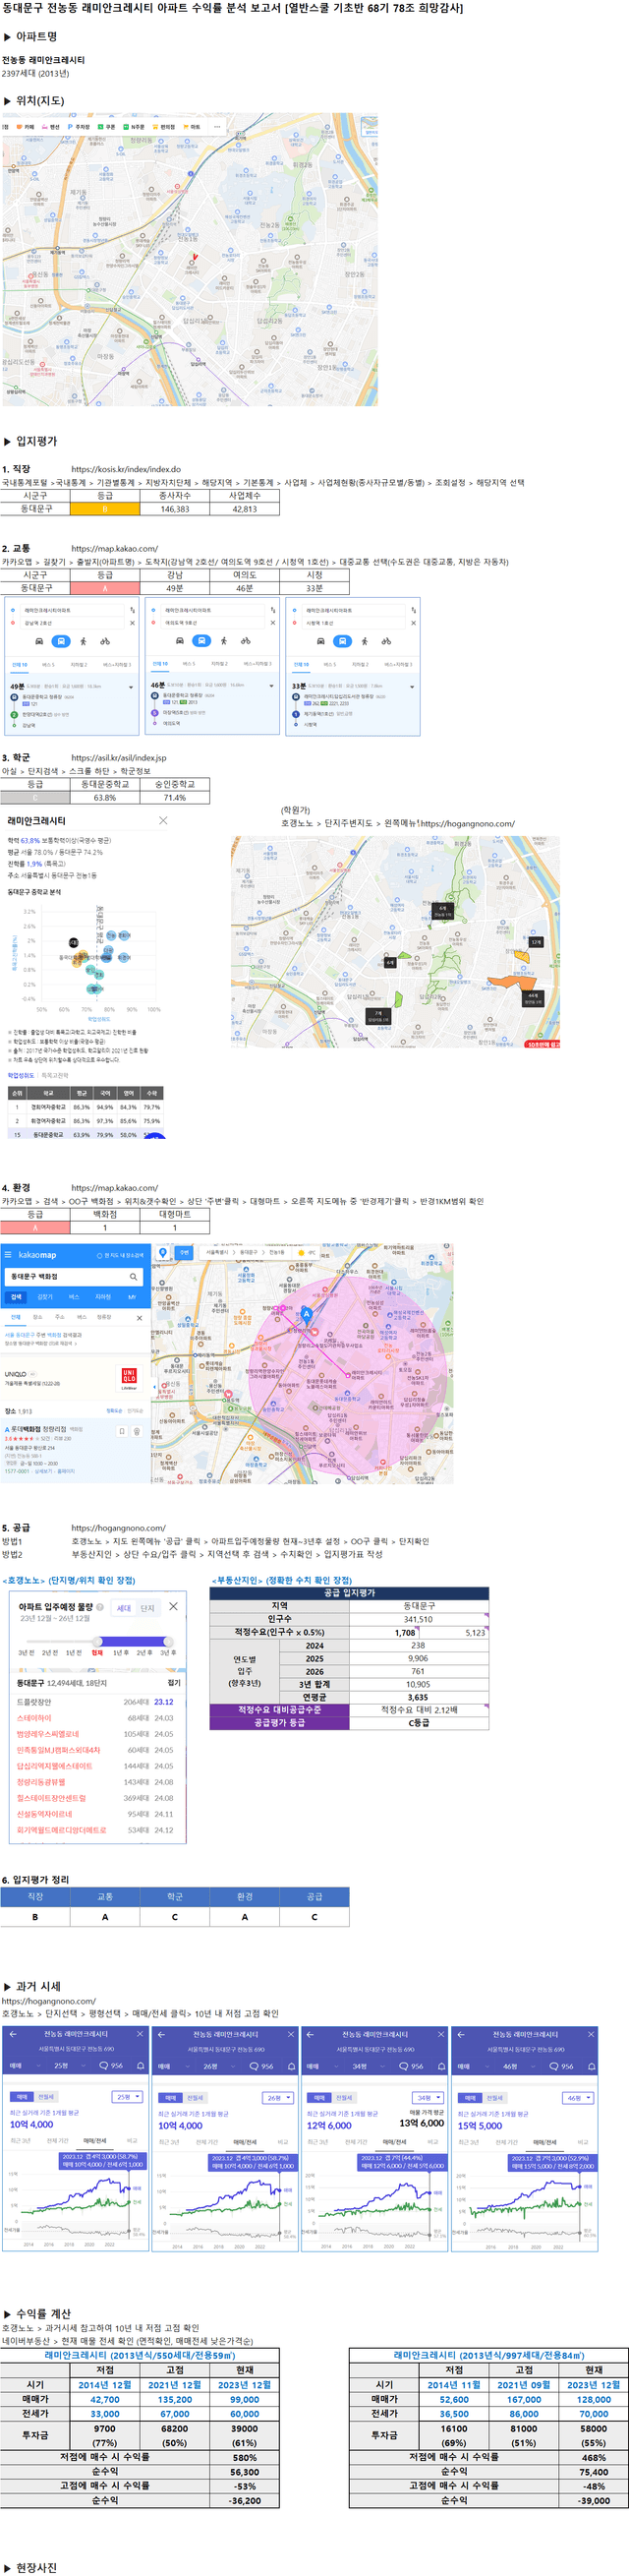Open 드롭랫장안 in the move-in list
629x2576 pixels.
(34, 1702)
